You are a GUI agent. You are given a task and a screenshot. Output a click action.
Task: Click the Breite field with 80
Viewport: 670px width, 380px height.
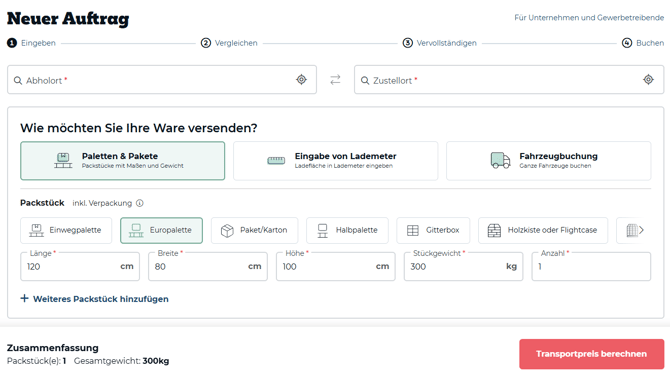click(x=208, y=266)
